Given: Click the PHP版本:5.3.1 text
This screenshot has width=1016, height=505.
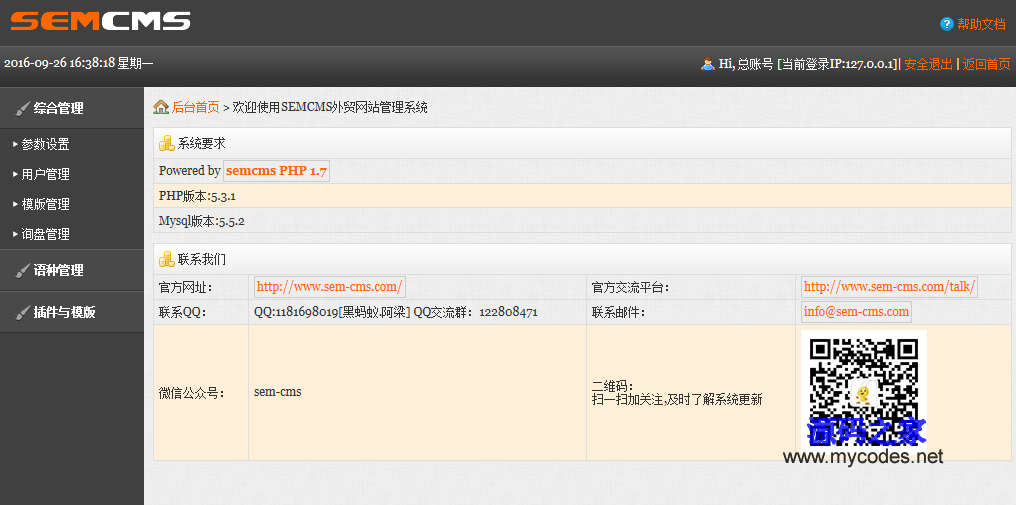Looking at the screenshot, I should 197,196.
